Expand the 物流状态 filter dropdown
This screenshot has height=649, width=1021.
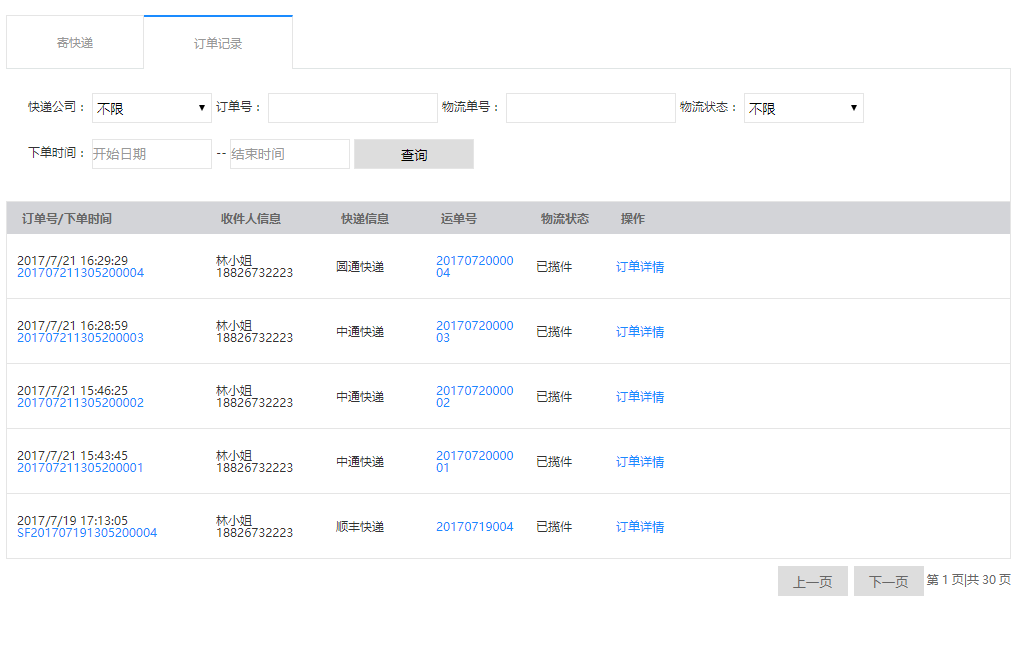tap(803, 108)
